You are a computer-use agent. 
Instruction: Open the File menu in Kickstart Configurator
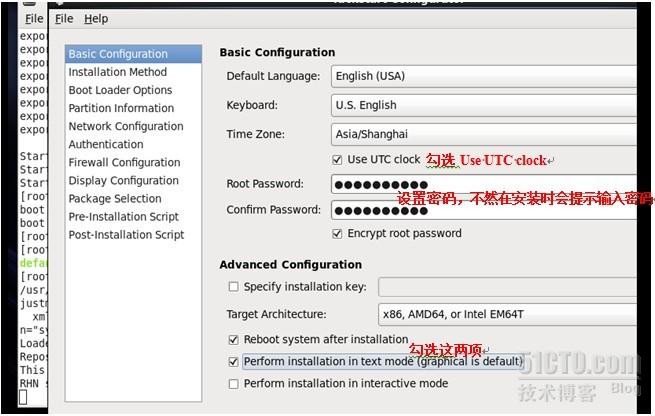(x=64, y=19)
